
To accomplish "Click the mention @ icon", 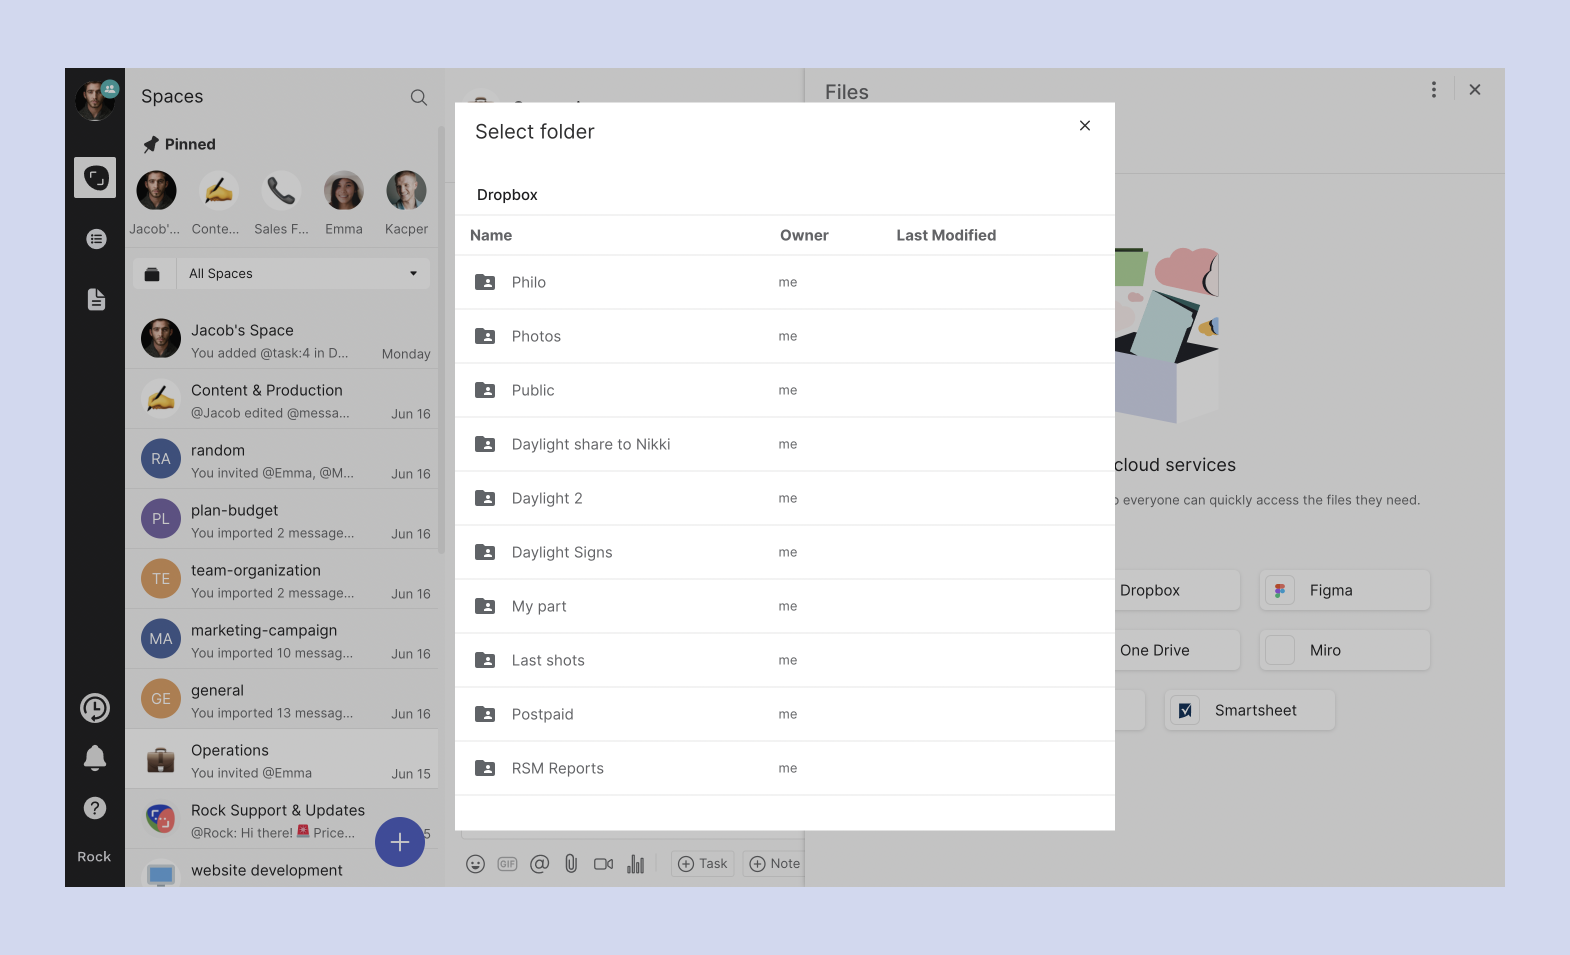I will (540, 864).
